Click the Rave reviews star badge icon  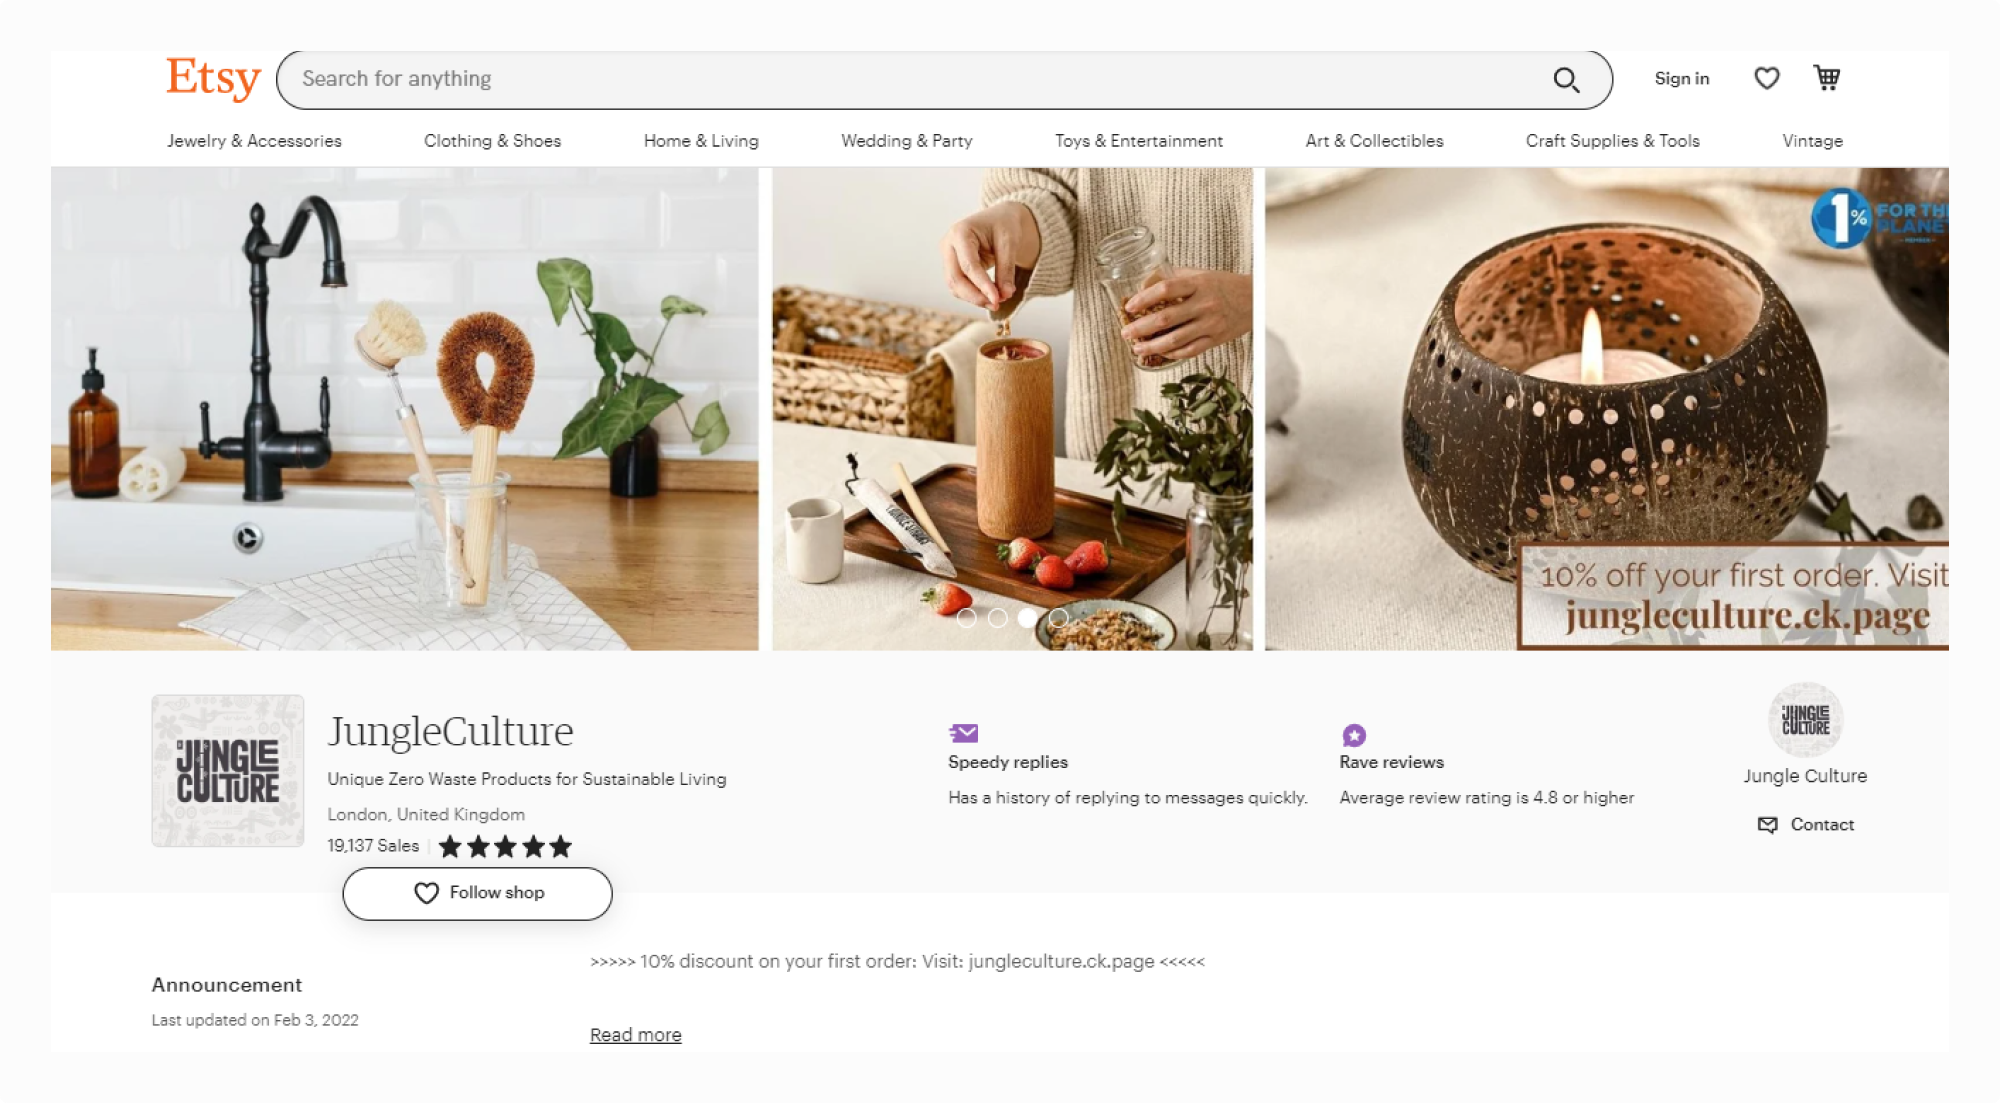pyautogui.click(x=1354, y=735)
